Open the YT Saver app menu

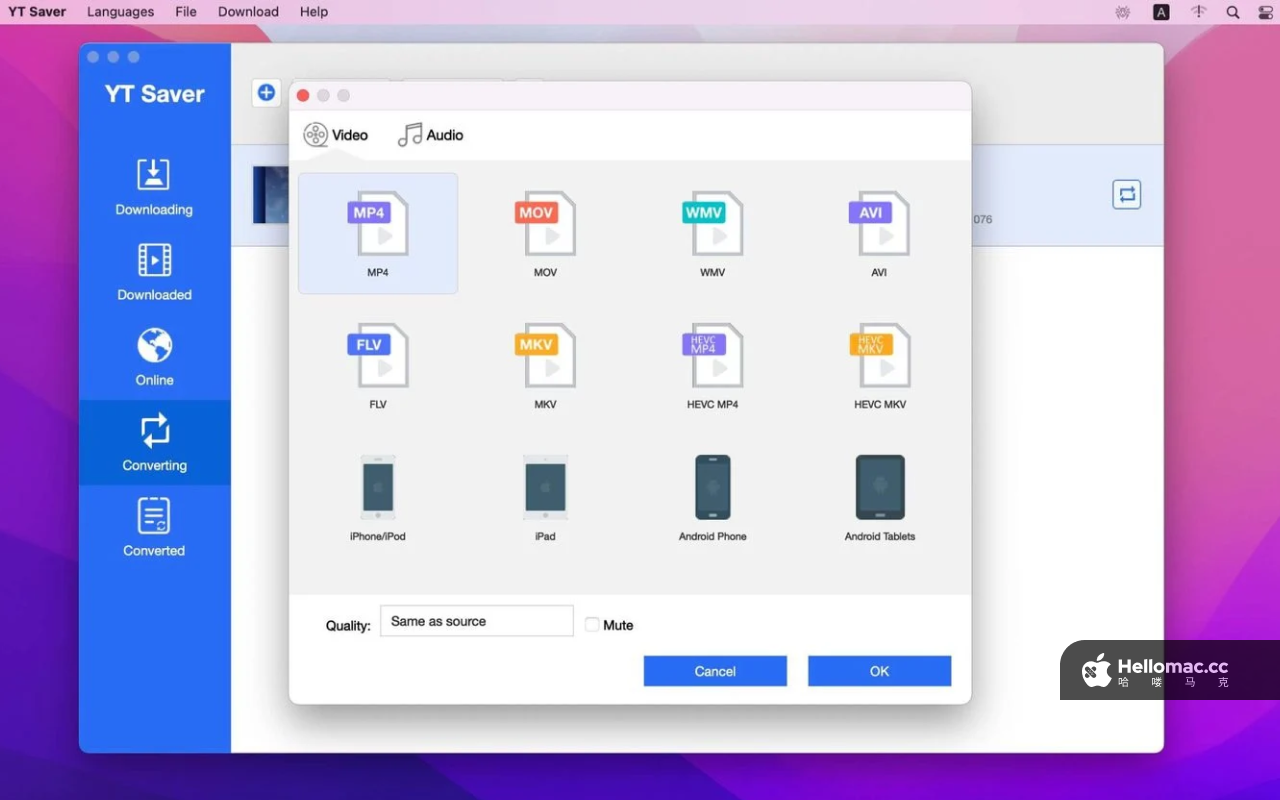37,12
